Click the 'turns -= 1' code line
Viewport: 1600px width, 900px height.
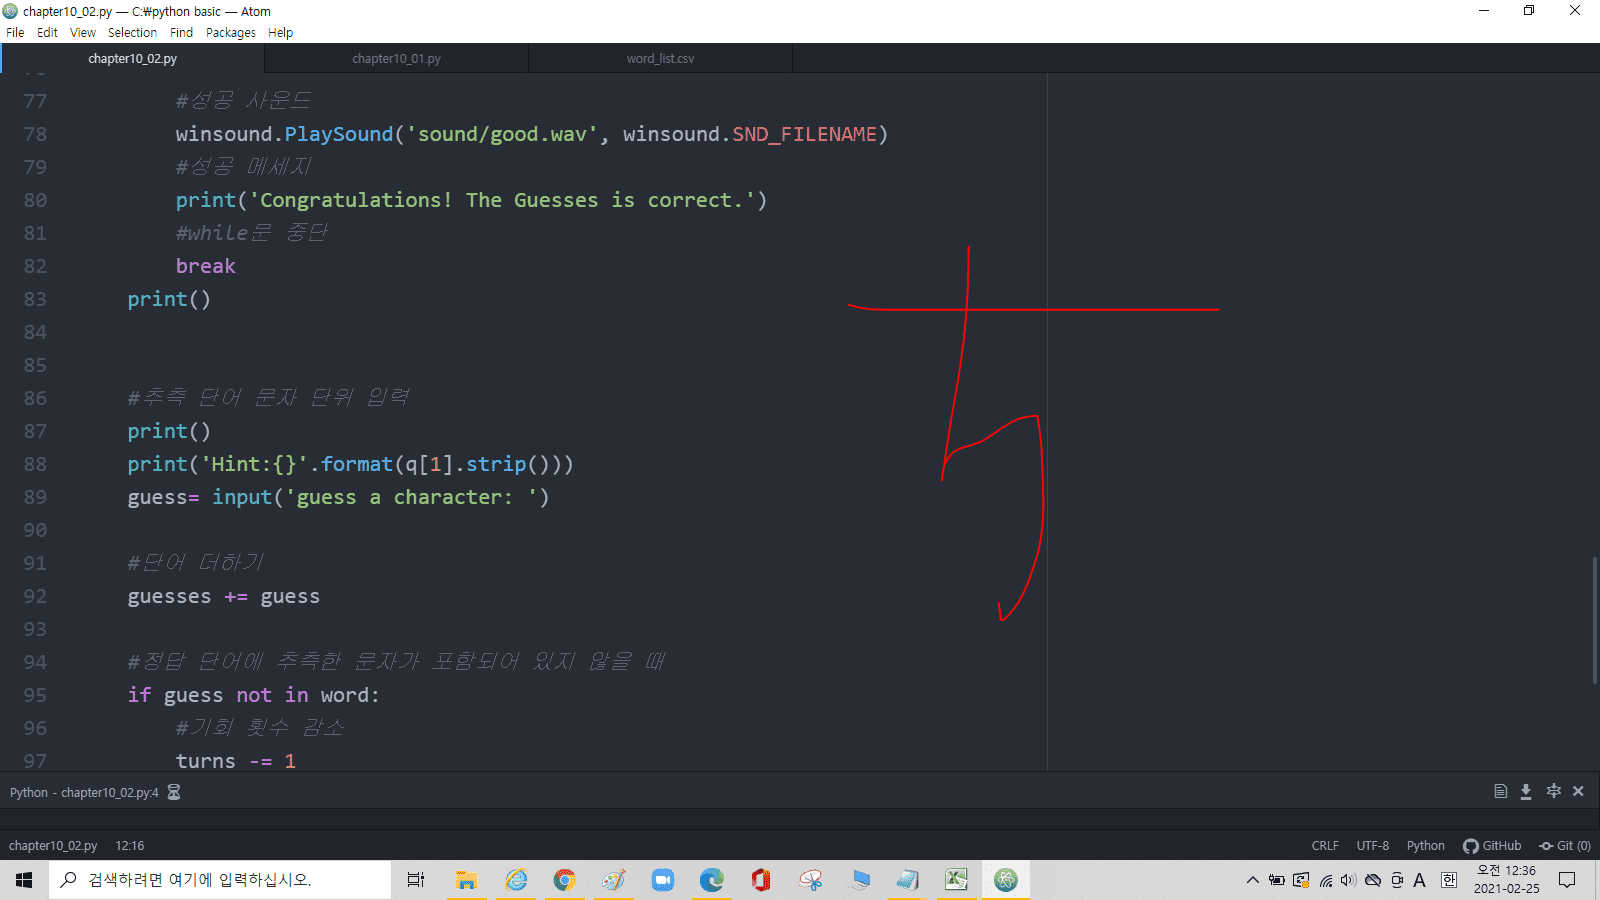point(236,761)
